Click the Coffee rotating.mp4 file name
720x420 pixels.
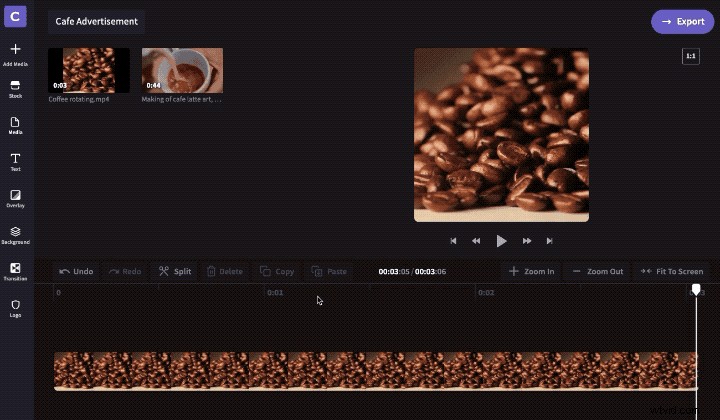click(x=79, y=99)
